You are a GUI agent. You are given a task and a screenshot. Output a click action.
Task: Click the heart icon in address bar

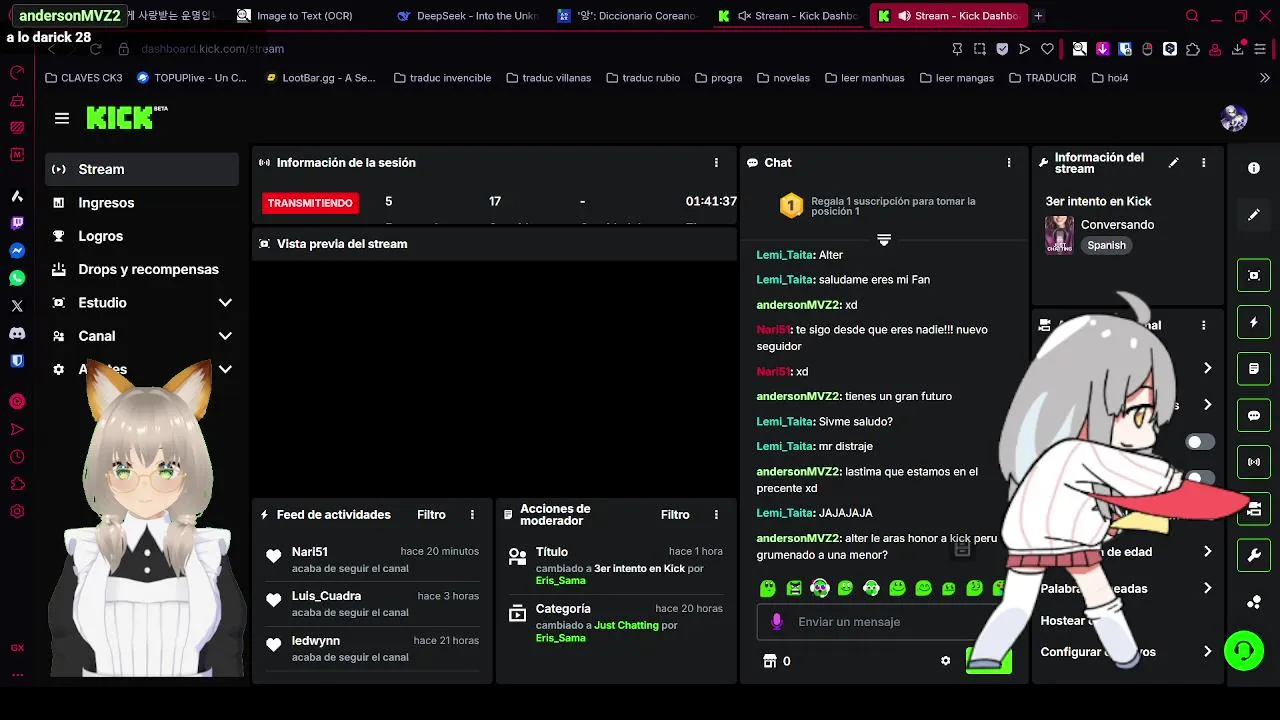click(x=1047, y=49)
